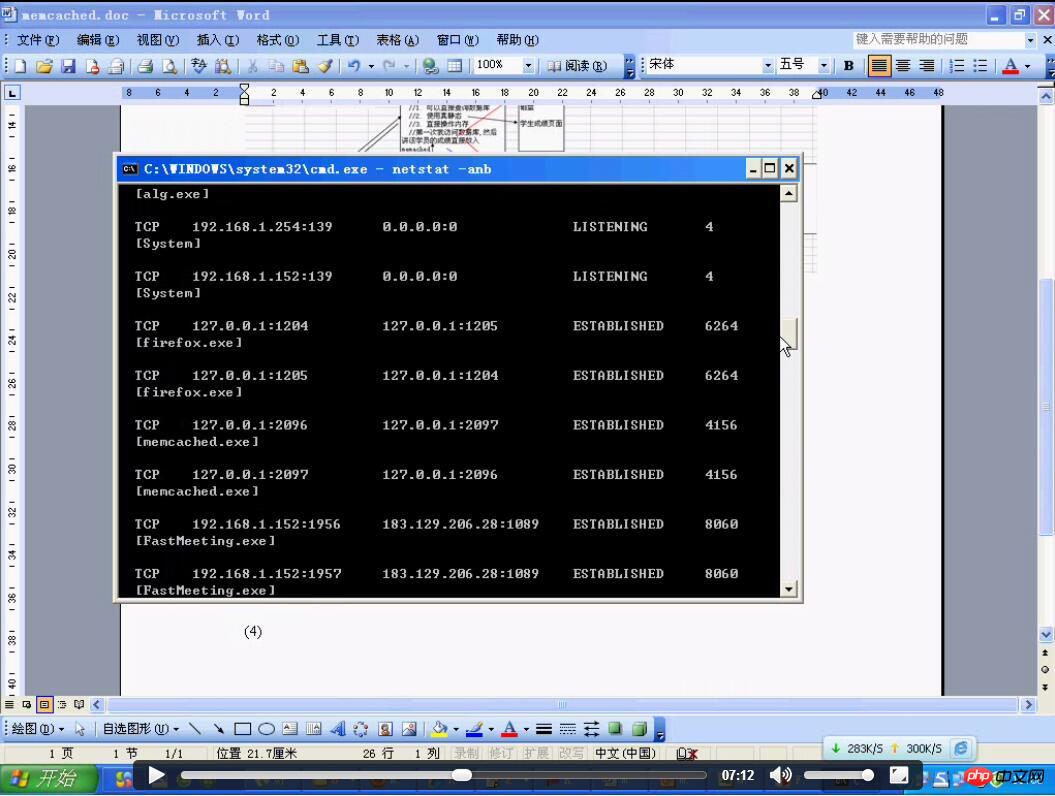Screen dimensions: 1055x796
Task: Open the 表格 Table menu
Action: pos(397,40)
